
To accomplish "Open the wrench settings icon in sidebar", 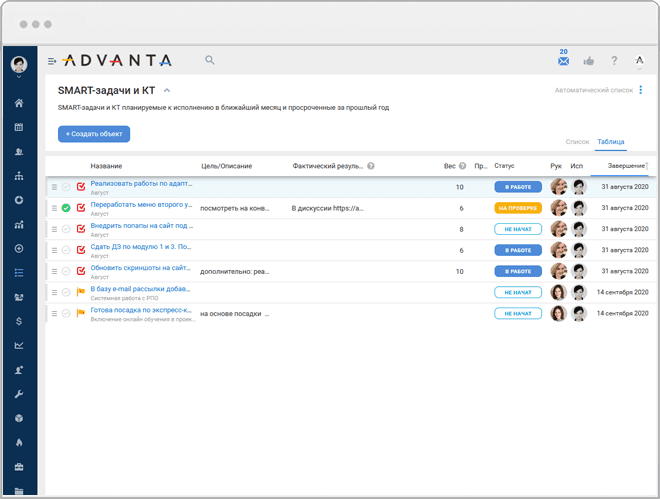I will point(19,394).
